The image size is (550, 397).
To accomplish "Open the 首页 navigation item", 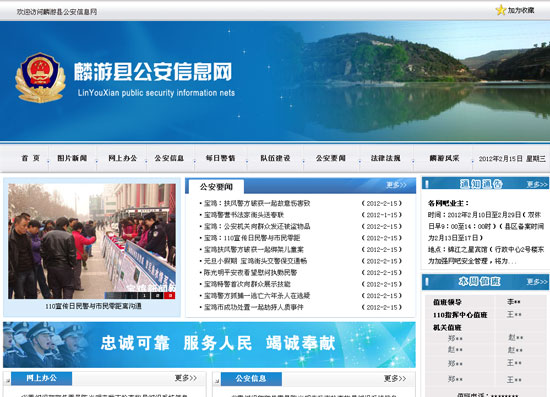I will [x=31, y=158].
